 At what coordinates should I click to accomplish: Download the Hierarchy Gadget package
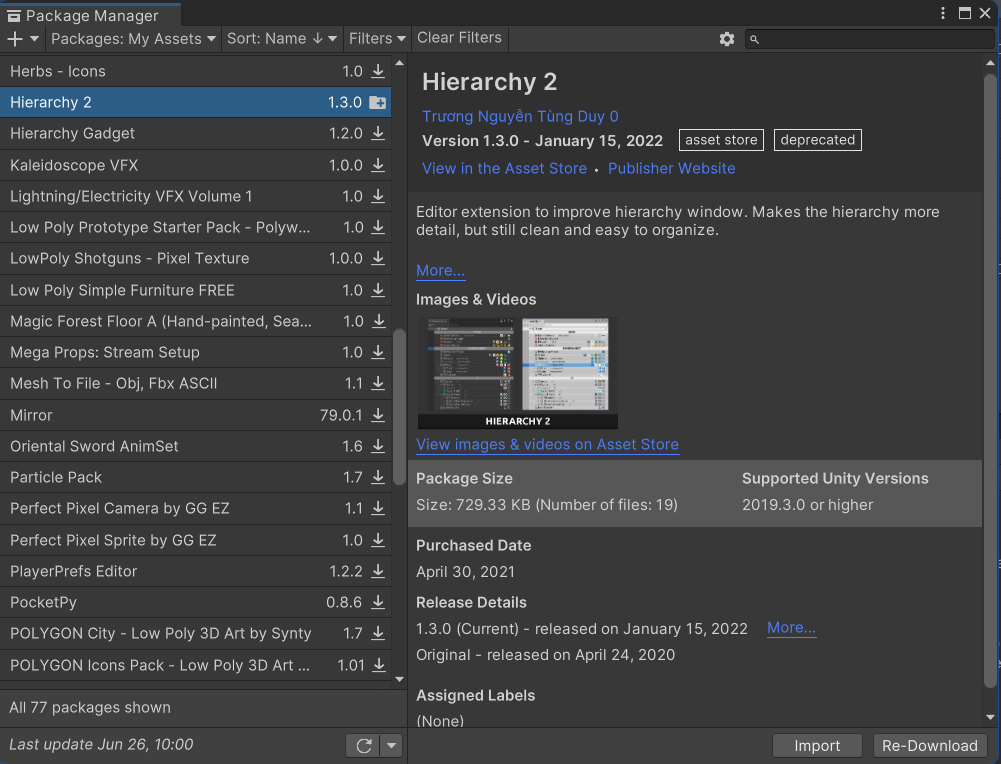tap(378, 133)
